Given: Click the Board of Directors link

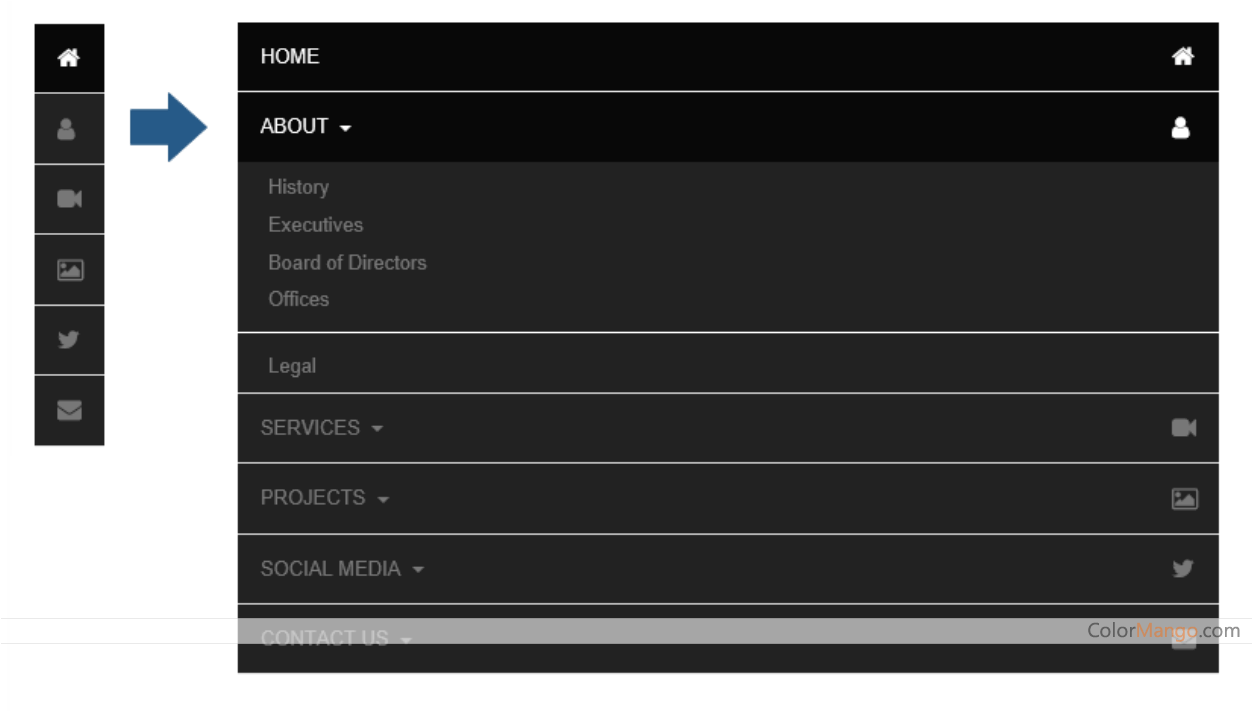Looking at the screenshot, I should coord(347,263).
